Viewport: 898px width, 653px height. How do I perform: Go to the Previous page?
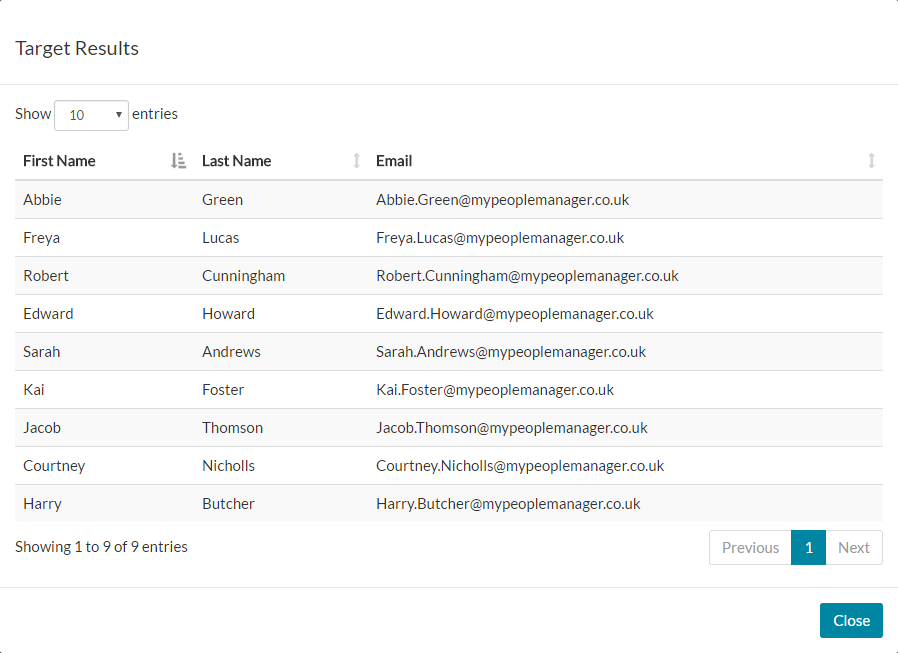pyautogui.click(x=750, y=547)
